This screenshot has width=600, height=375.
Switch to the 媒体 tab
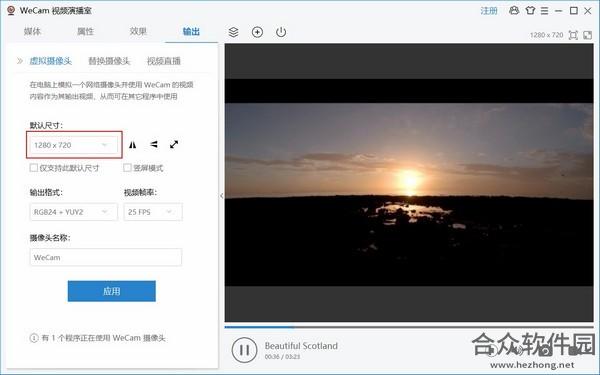point(32,31)
